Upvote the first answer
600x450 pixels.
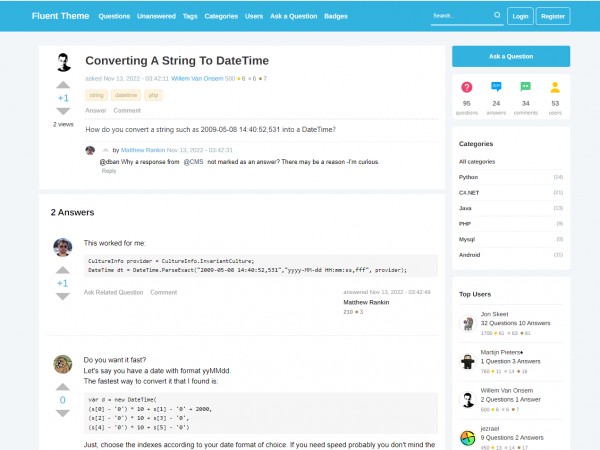click(x=62, y=271)
